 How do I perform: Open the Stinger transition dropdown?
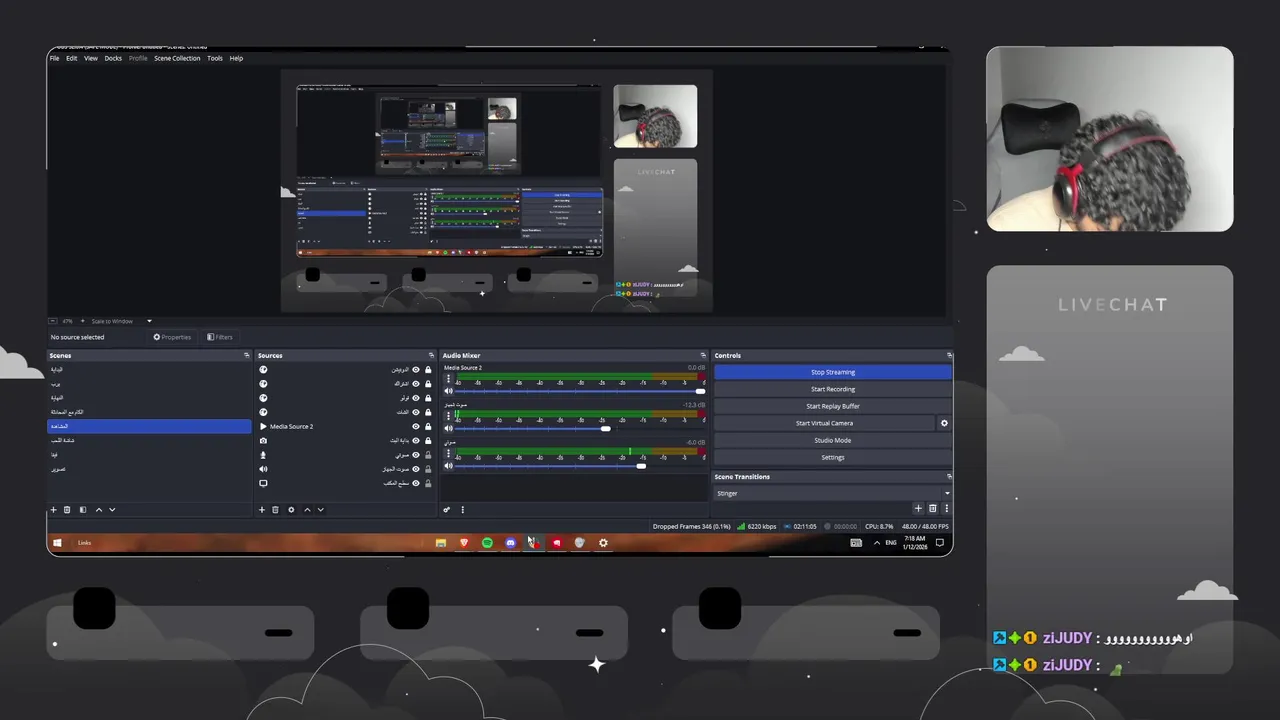coord(832,493)
